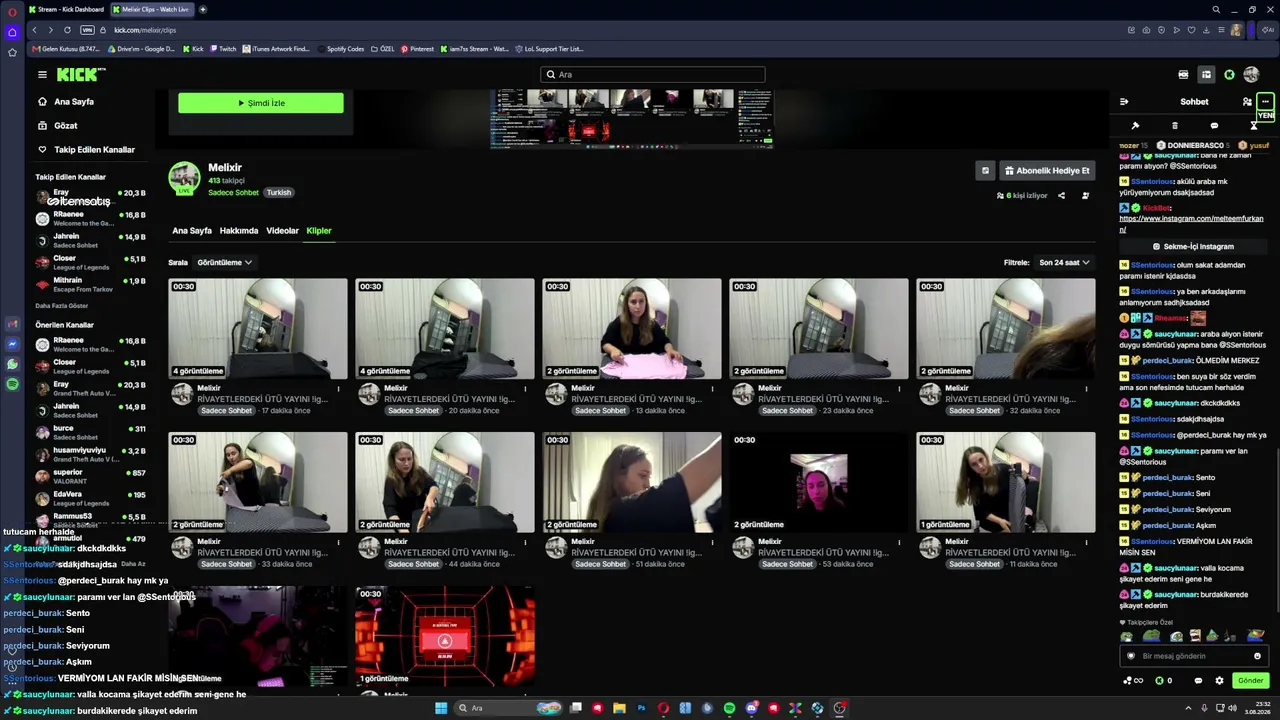
Task: Click the user-follow icon right of share
Action: [1085, 196]
